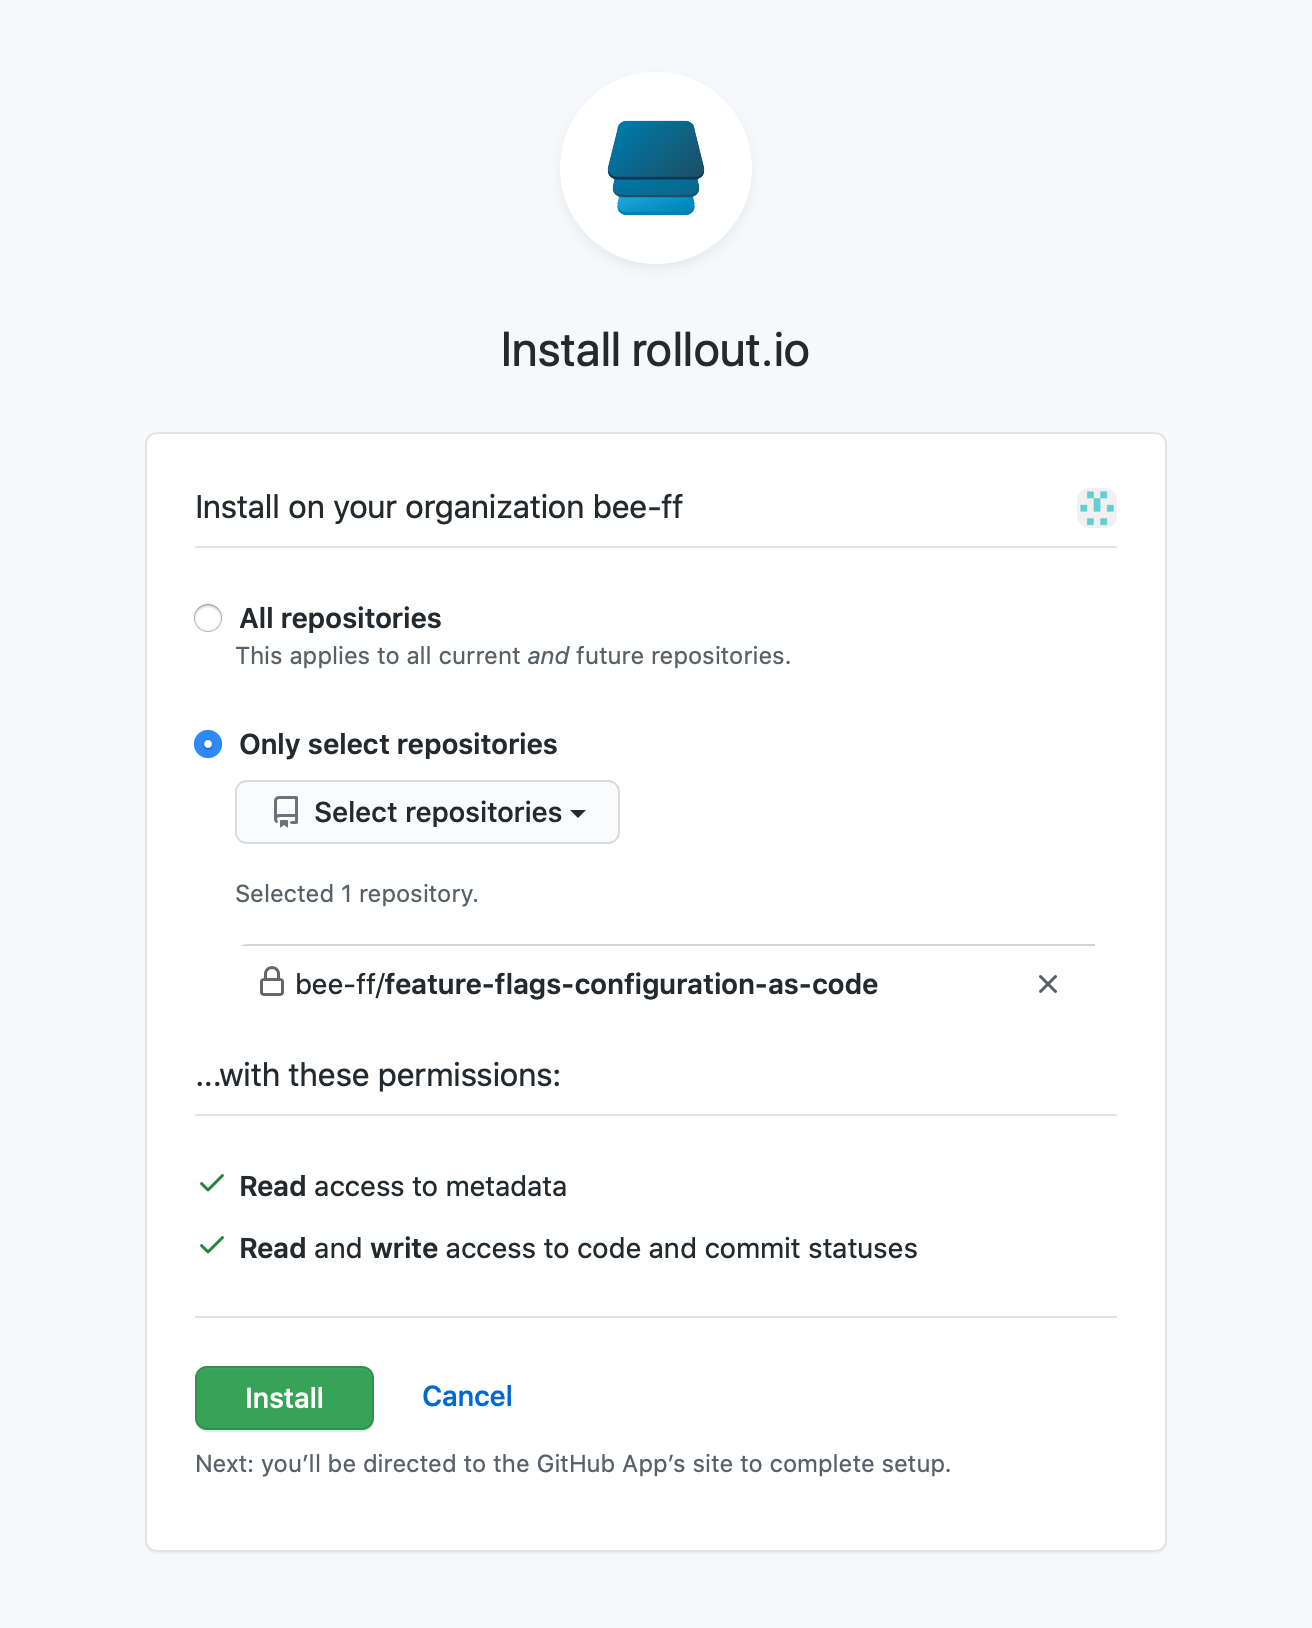The width and height of the screenshot is (1312, 1628).
Task: Click the 'Install rollout.io' page title
Action: tap(655, 350)
